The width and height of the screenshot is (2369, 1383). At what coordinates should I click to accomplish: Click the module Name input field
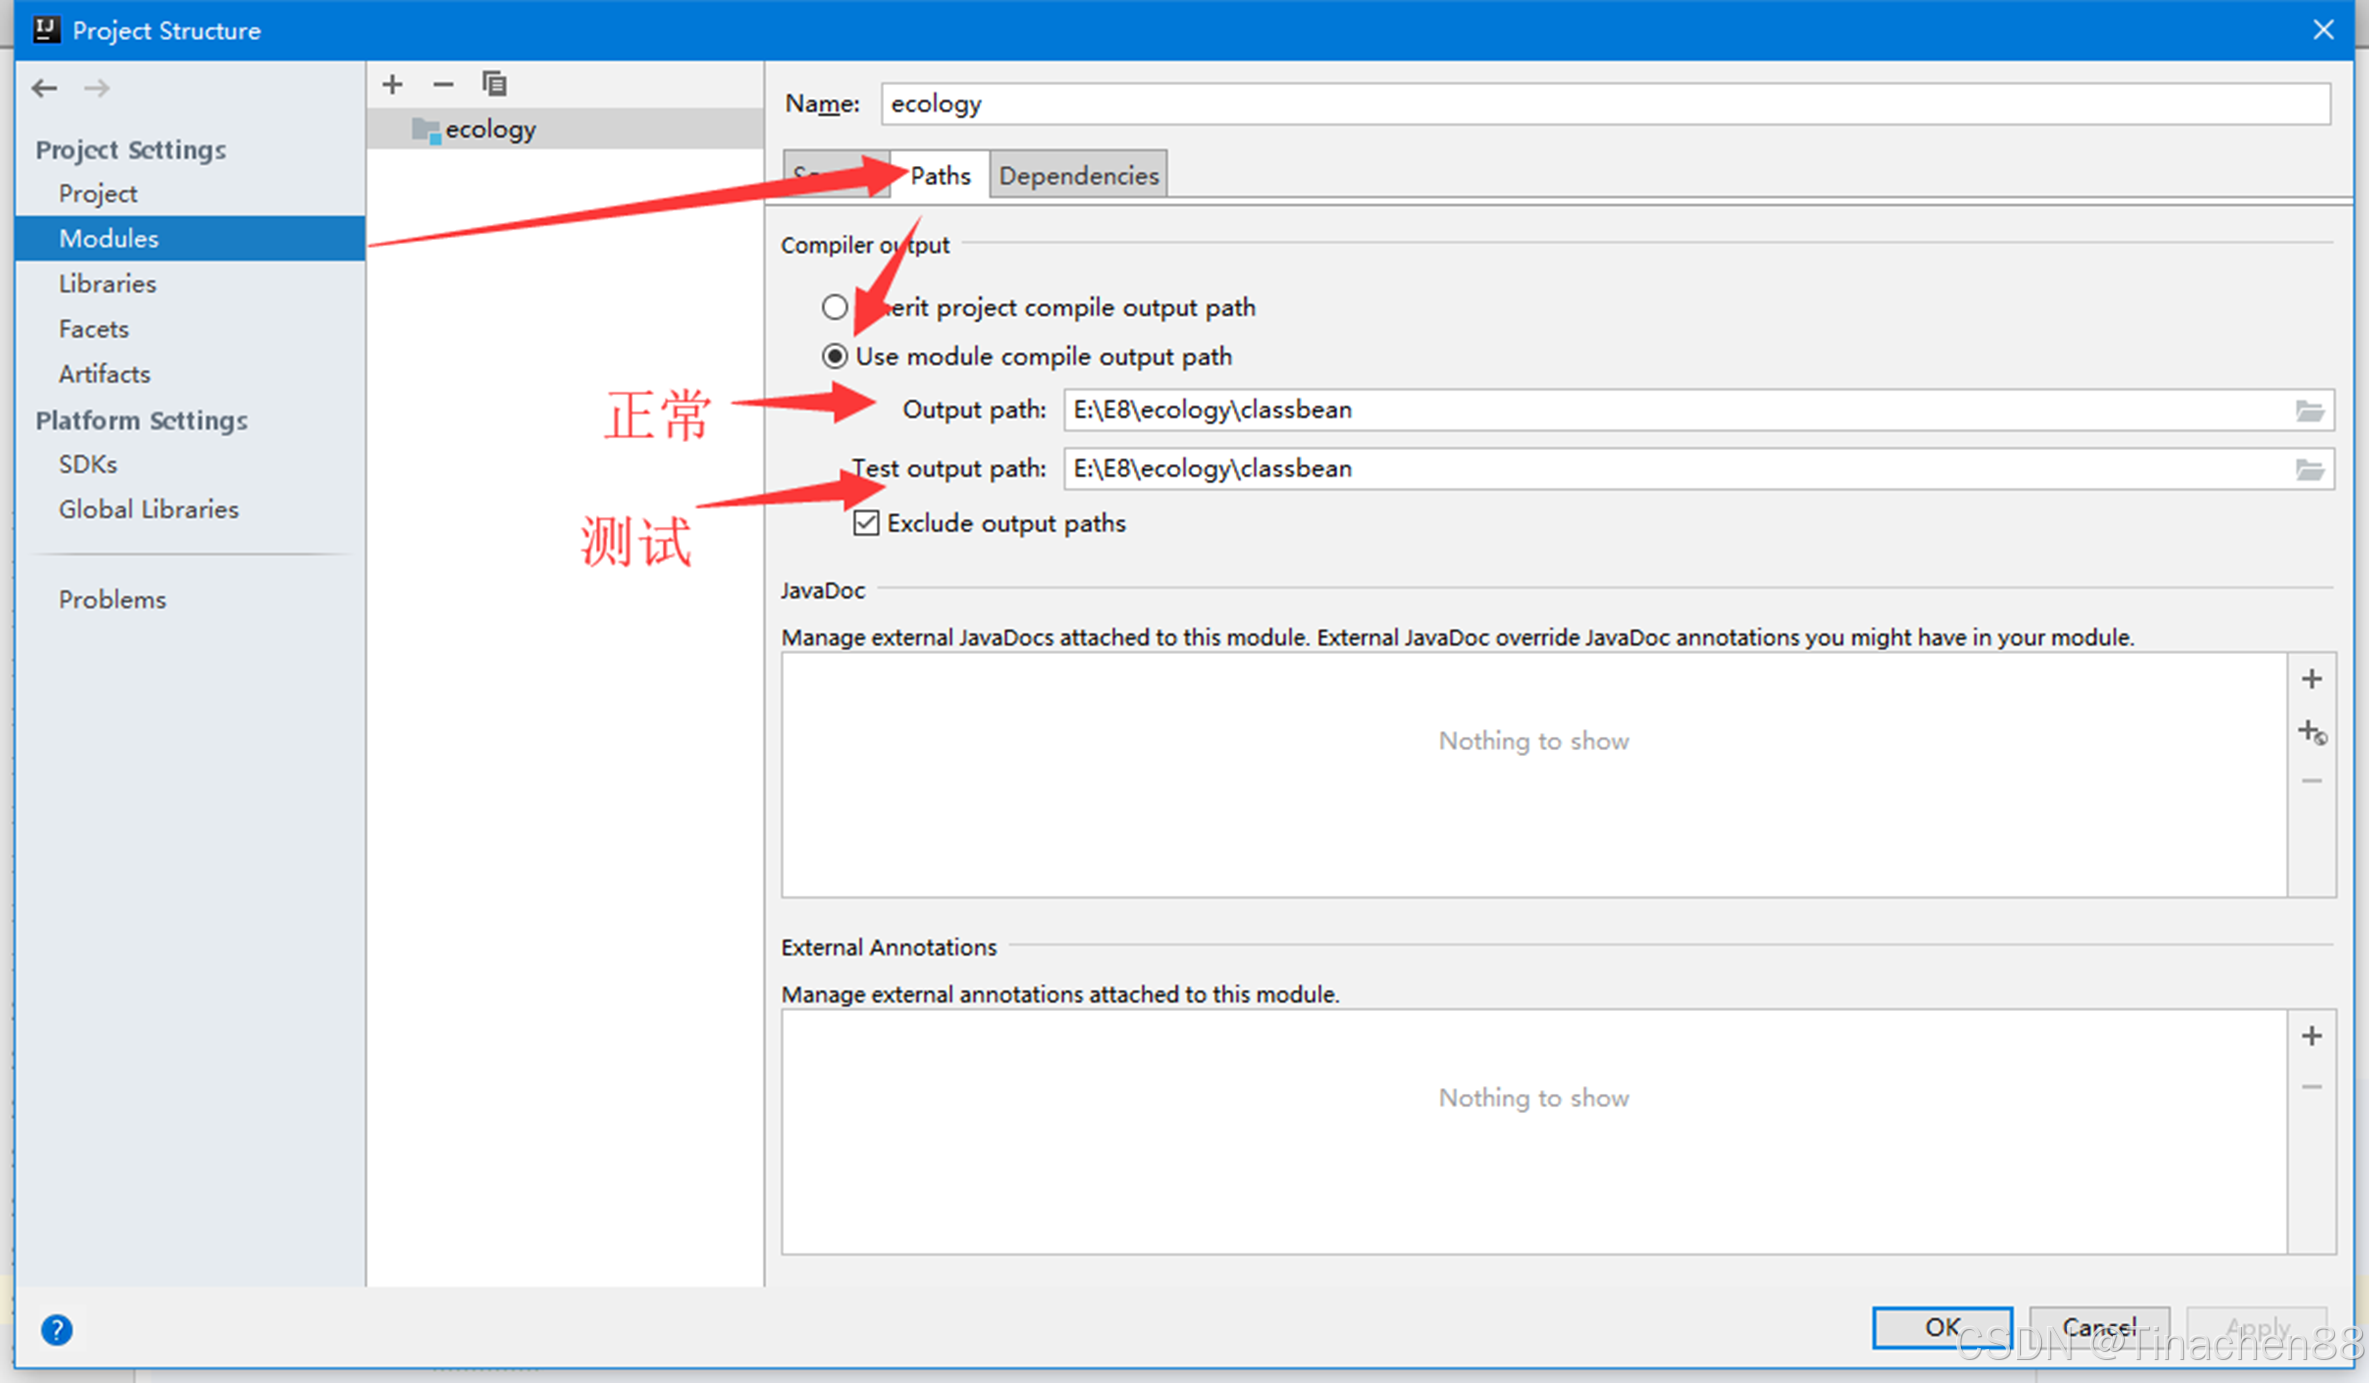[x=1603, y=104]
